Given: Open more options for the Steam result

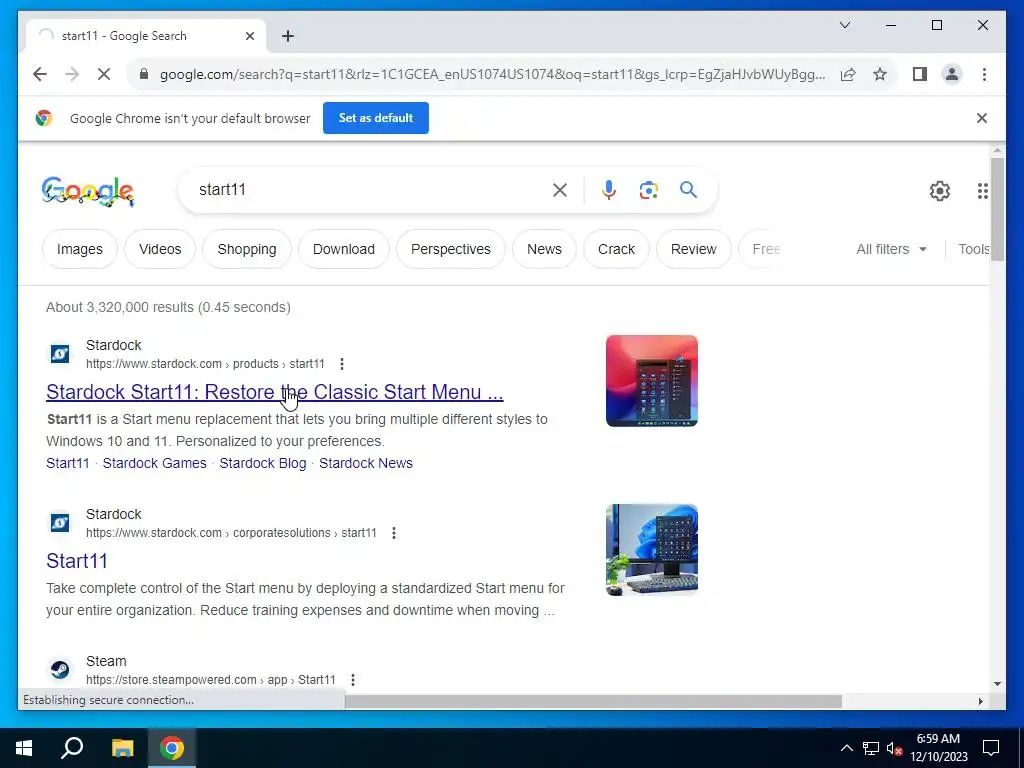Looking at the screenshot, I should [353, 680].
